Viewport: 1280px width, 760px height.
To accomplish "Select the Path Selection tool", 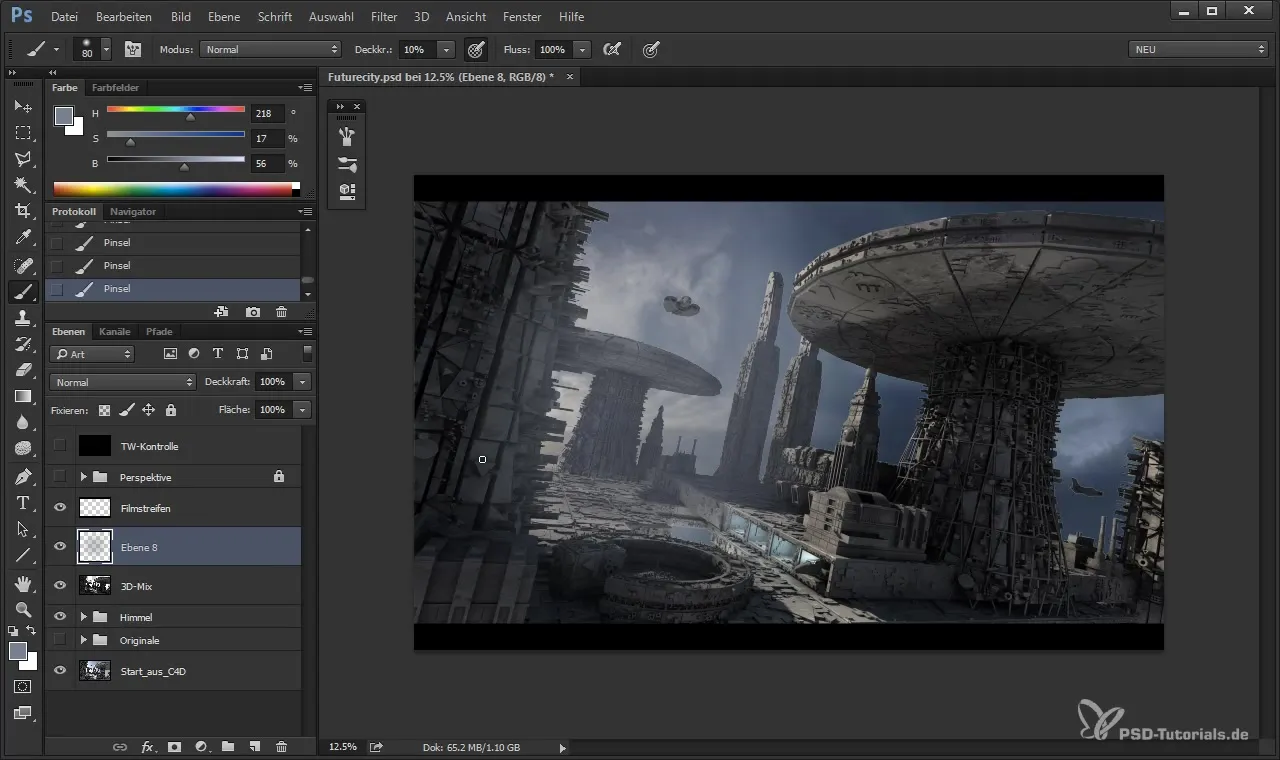I will pyautogui.click(x=22, y=529).
